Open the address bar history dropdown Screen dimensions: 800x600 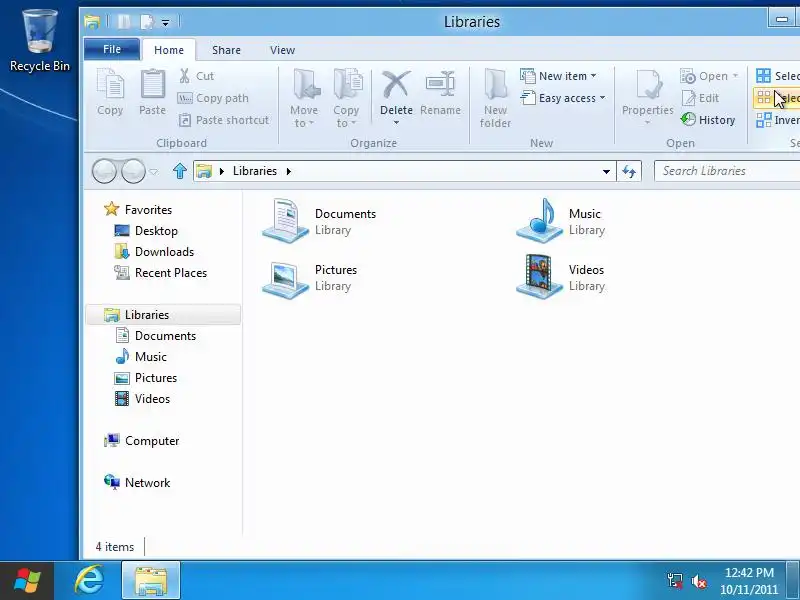coord(606,171)
